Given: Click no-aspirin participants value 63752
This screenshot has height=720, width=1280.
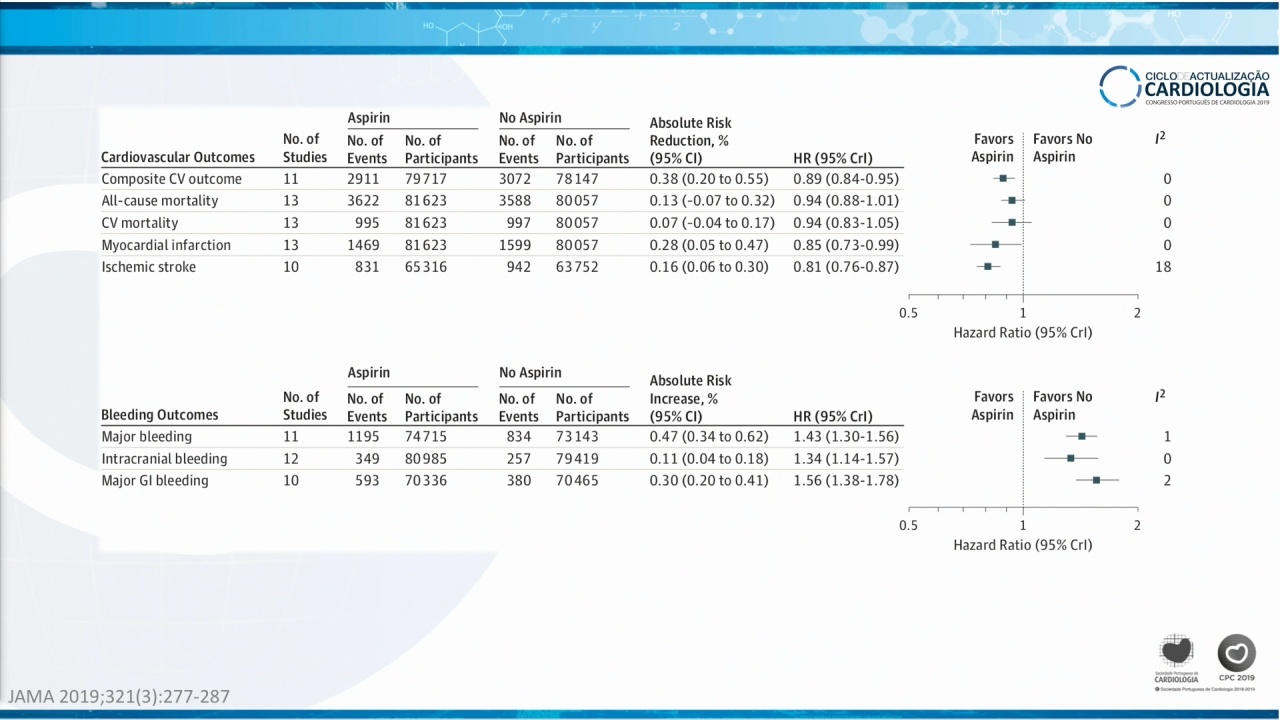Looking at the screenshot, I should pyautogui.click(x=577, y=267).
